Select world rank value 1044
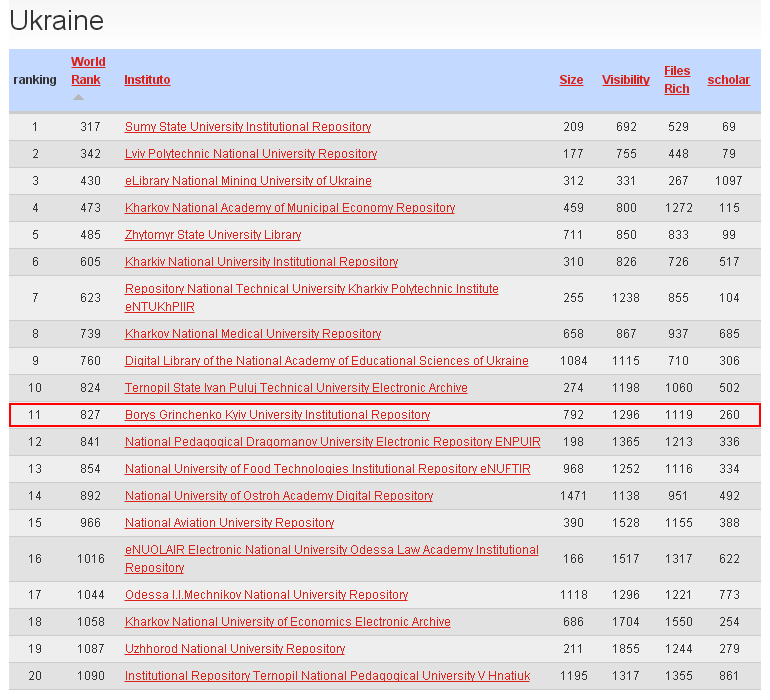 tap(91, 595)
